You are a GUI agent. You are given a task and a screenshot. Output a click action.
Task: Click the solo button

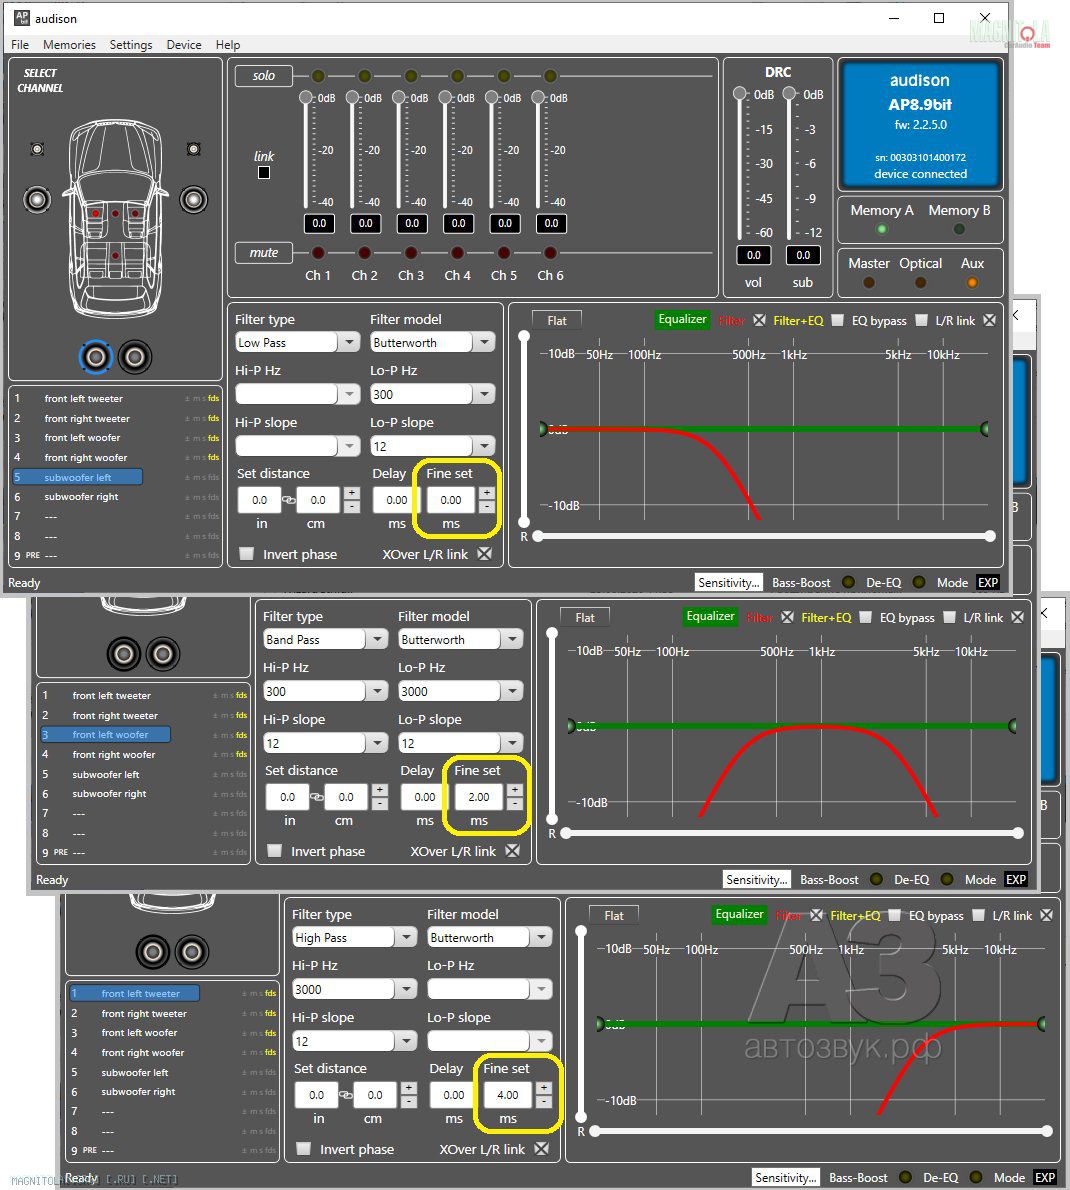tap(263, 76)
